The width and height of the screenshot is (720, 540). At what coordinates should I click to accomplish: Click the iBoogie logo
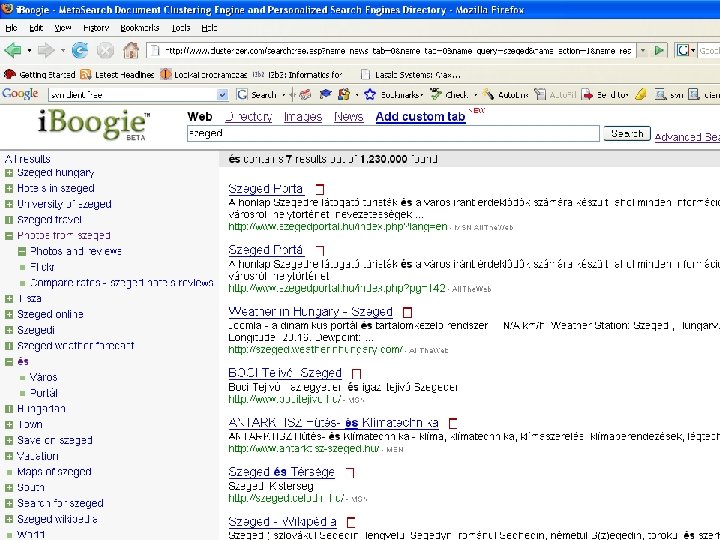click(x=93, y=124)
